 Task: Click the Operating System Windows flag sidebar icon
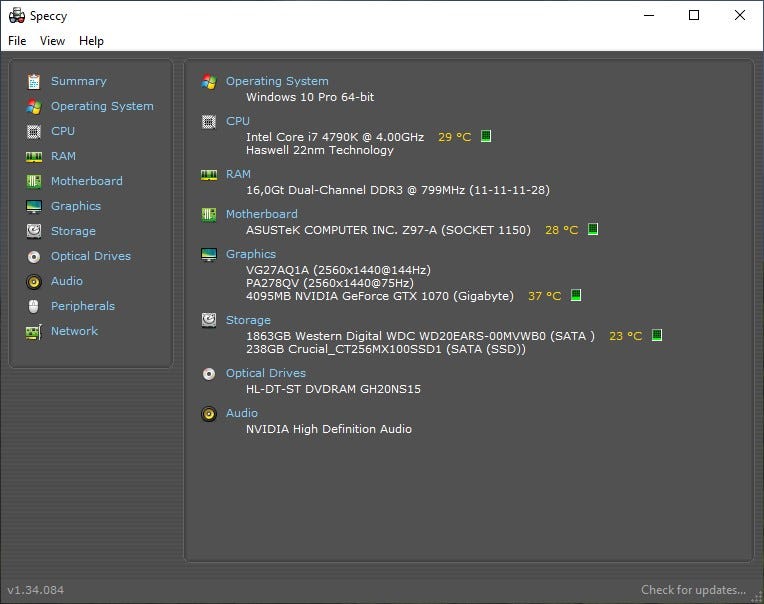click(34, 107)
